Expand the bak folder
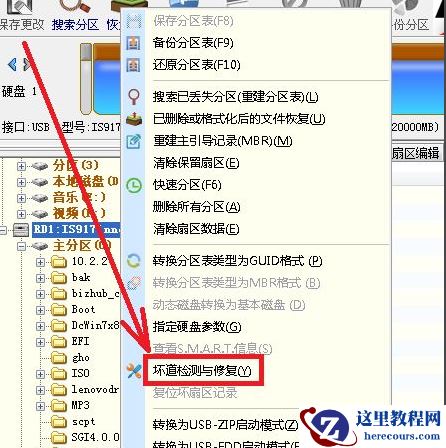Screen dimensions: 446x448 coord(40,278)
